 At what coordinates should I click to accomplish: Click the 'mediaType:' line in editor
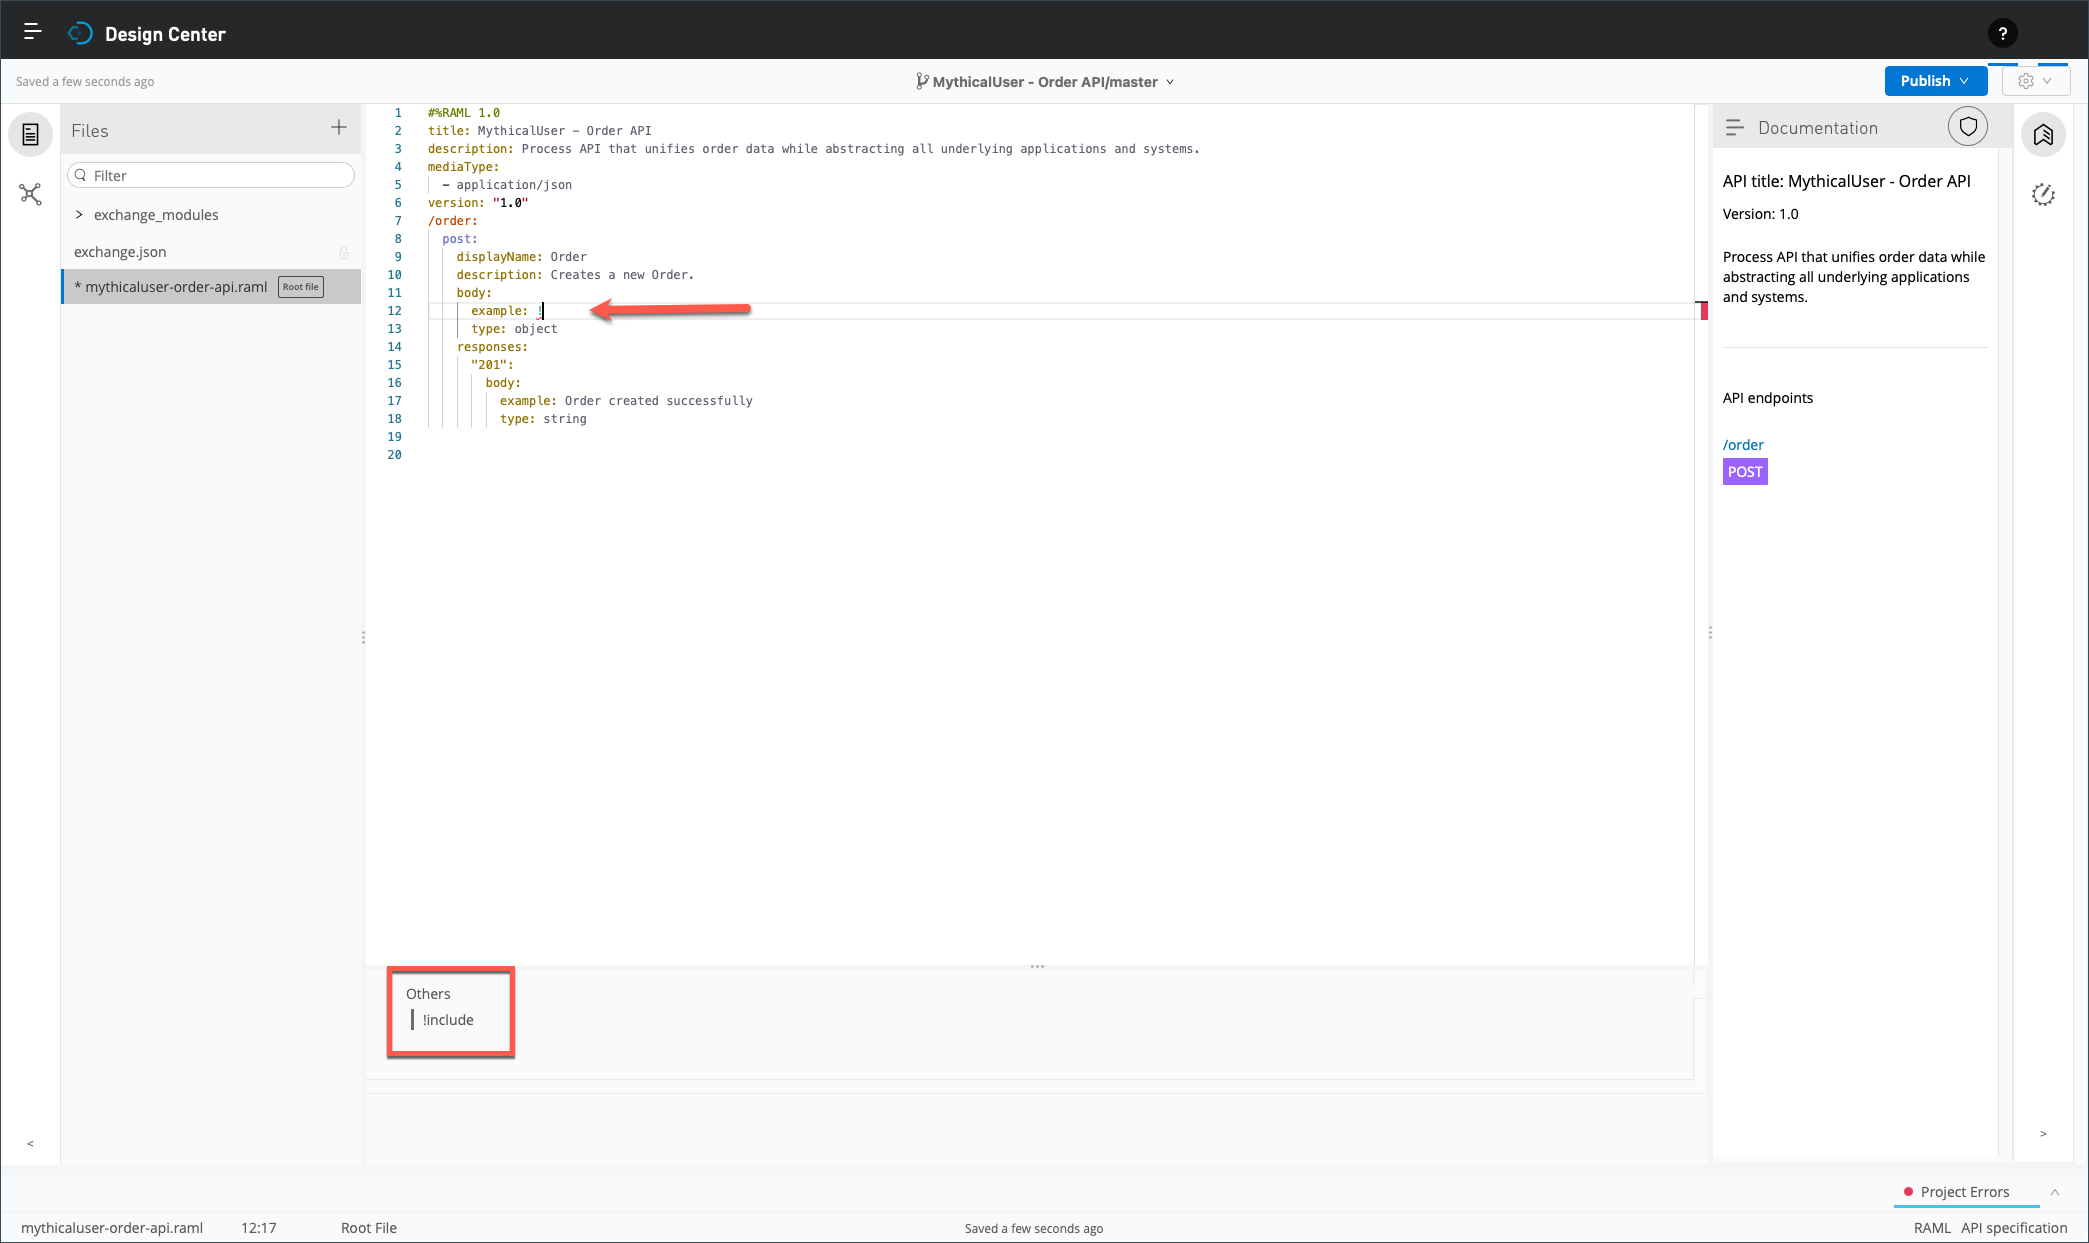coord(463,167)
